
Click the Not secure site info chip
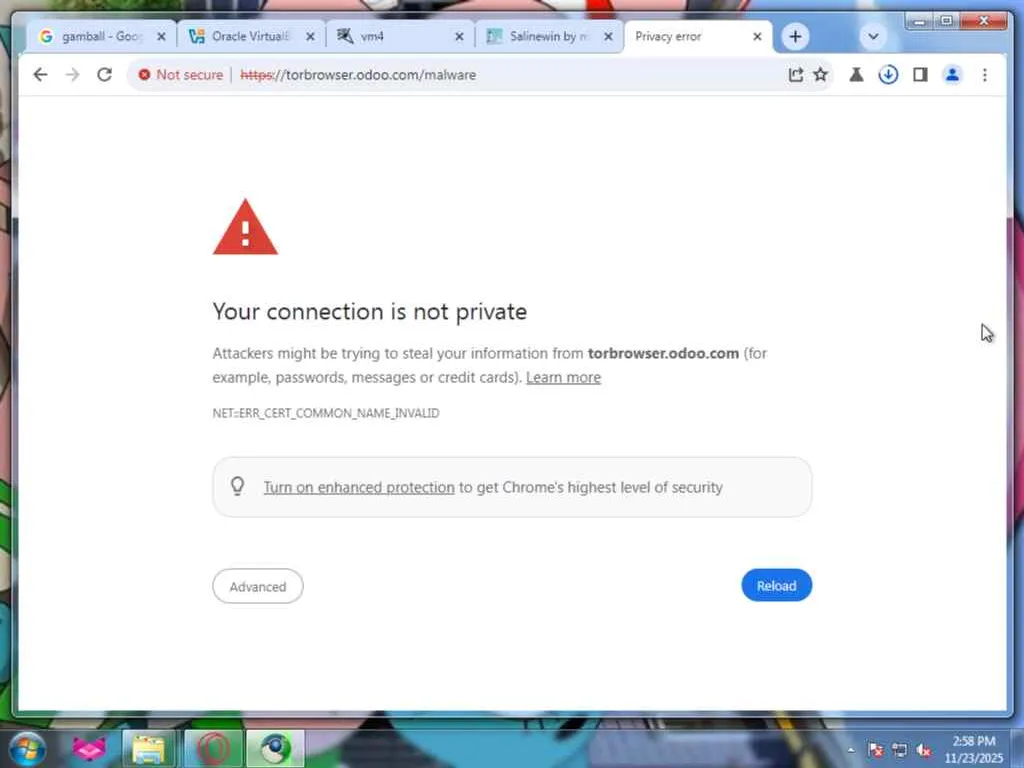181,75
